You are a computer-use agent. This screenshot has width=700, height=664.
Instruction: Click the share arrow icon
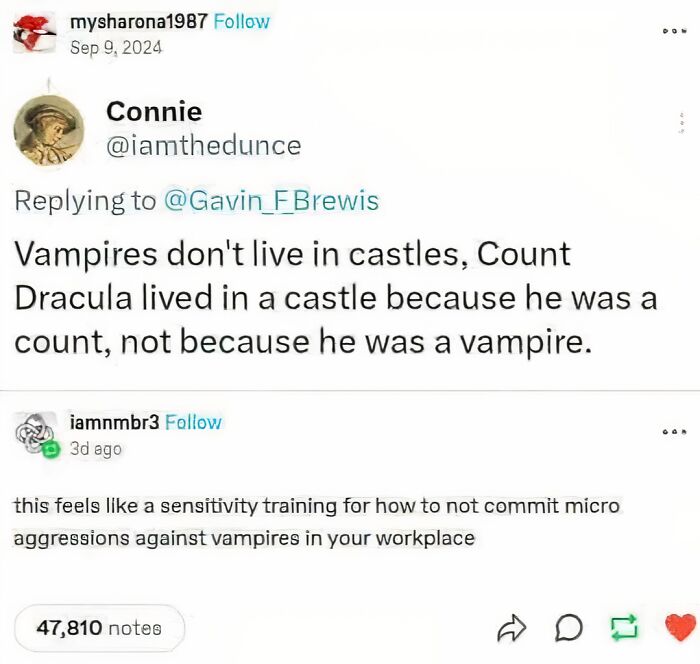pyautogui.click(x=512, y=628)
